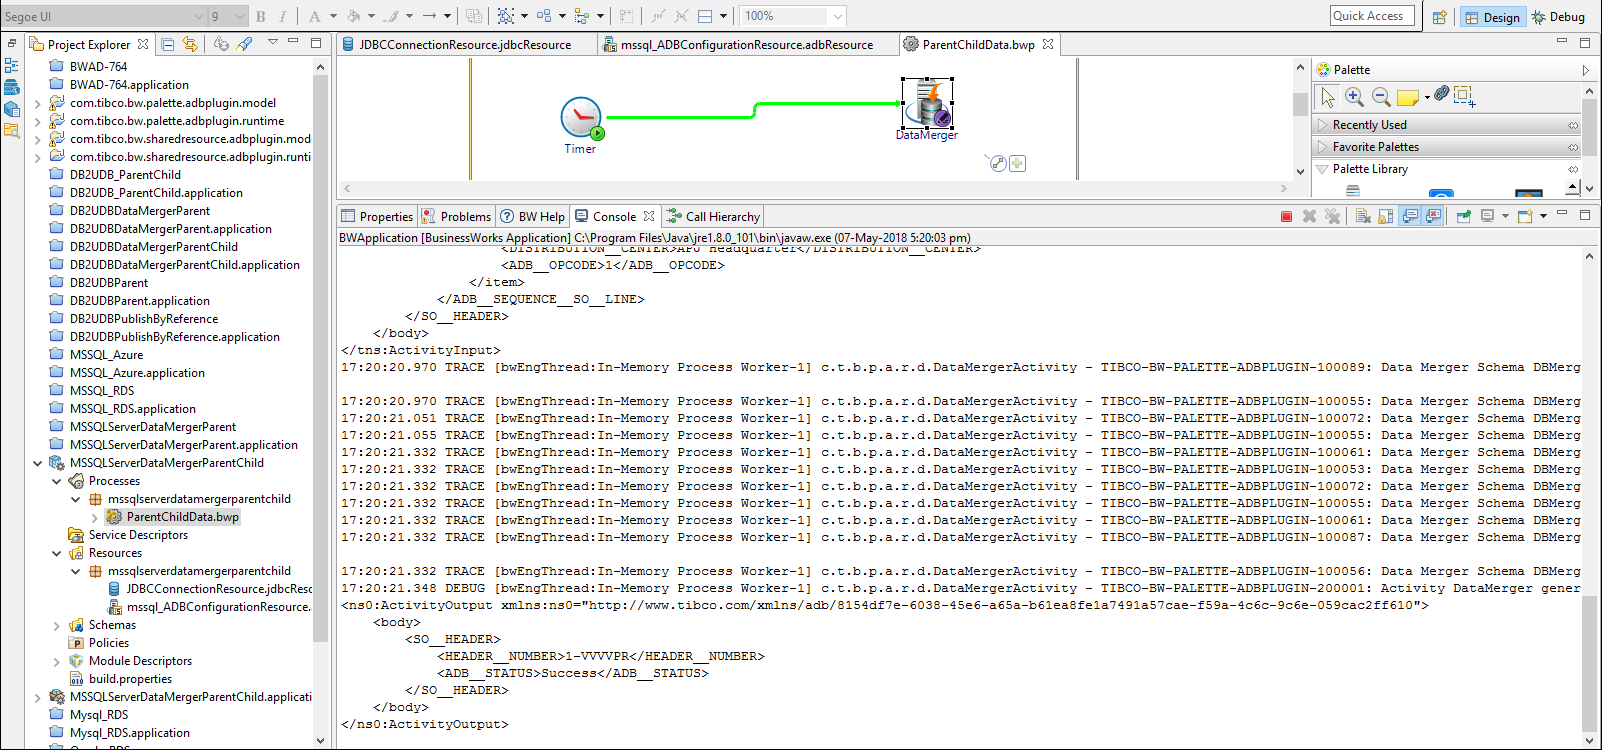
Task: Click the Remove Launch gray X icon
Action: click(x=1309, y=216)
